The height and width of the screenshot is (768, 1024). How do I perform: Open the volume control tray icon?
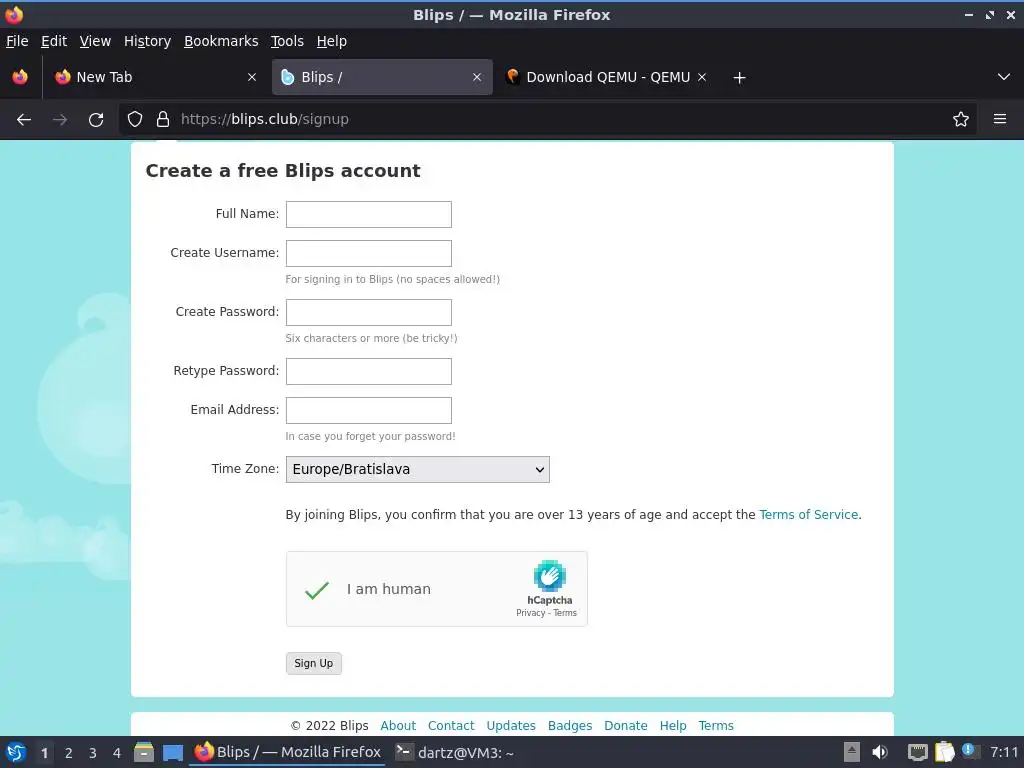pyautogui.click(x=880, y=752)
